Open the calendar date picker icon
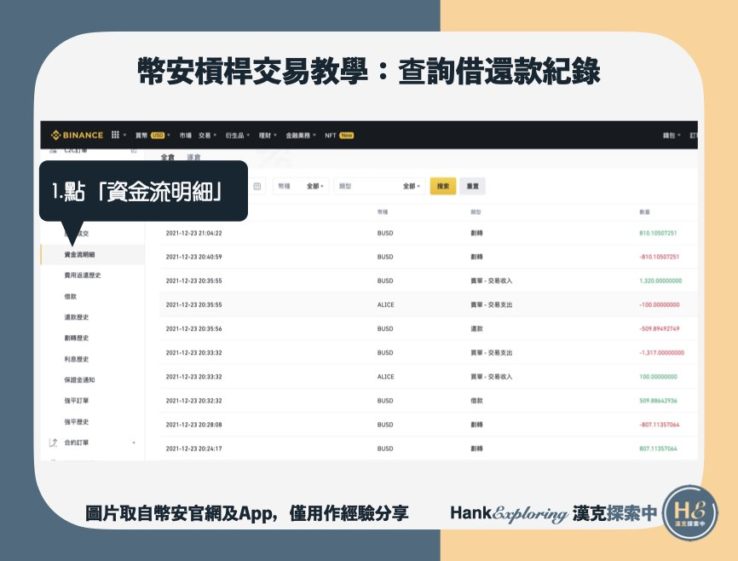 [x=257, y=186]
